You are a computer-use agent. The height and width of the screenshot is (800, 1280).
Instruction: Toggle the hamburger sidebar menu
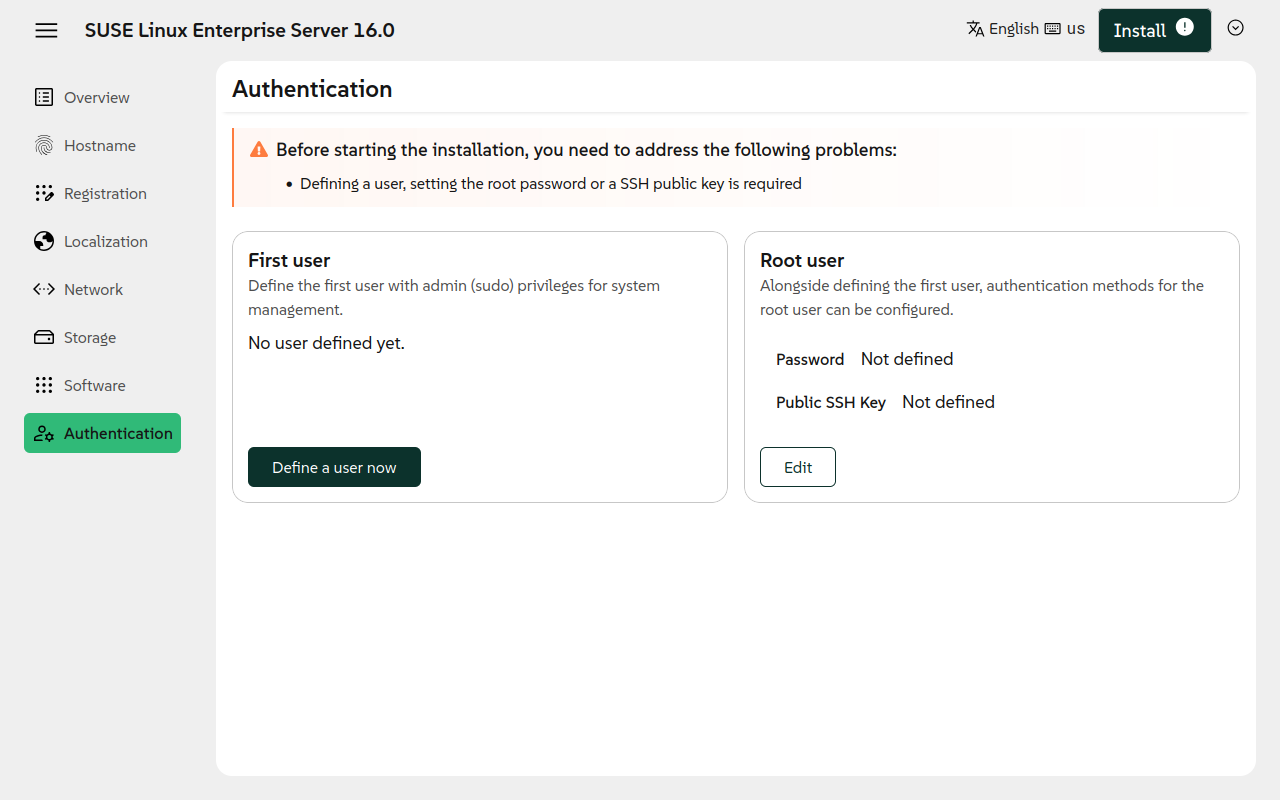(x=46, y=30)
